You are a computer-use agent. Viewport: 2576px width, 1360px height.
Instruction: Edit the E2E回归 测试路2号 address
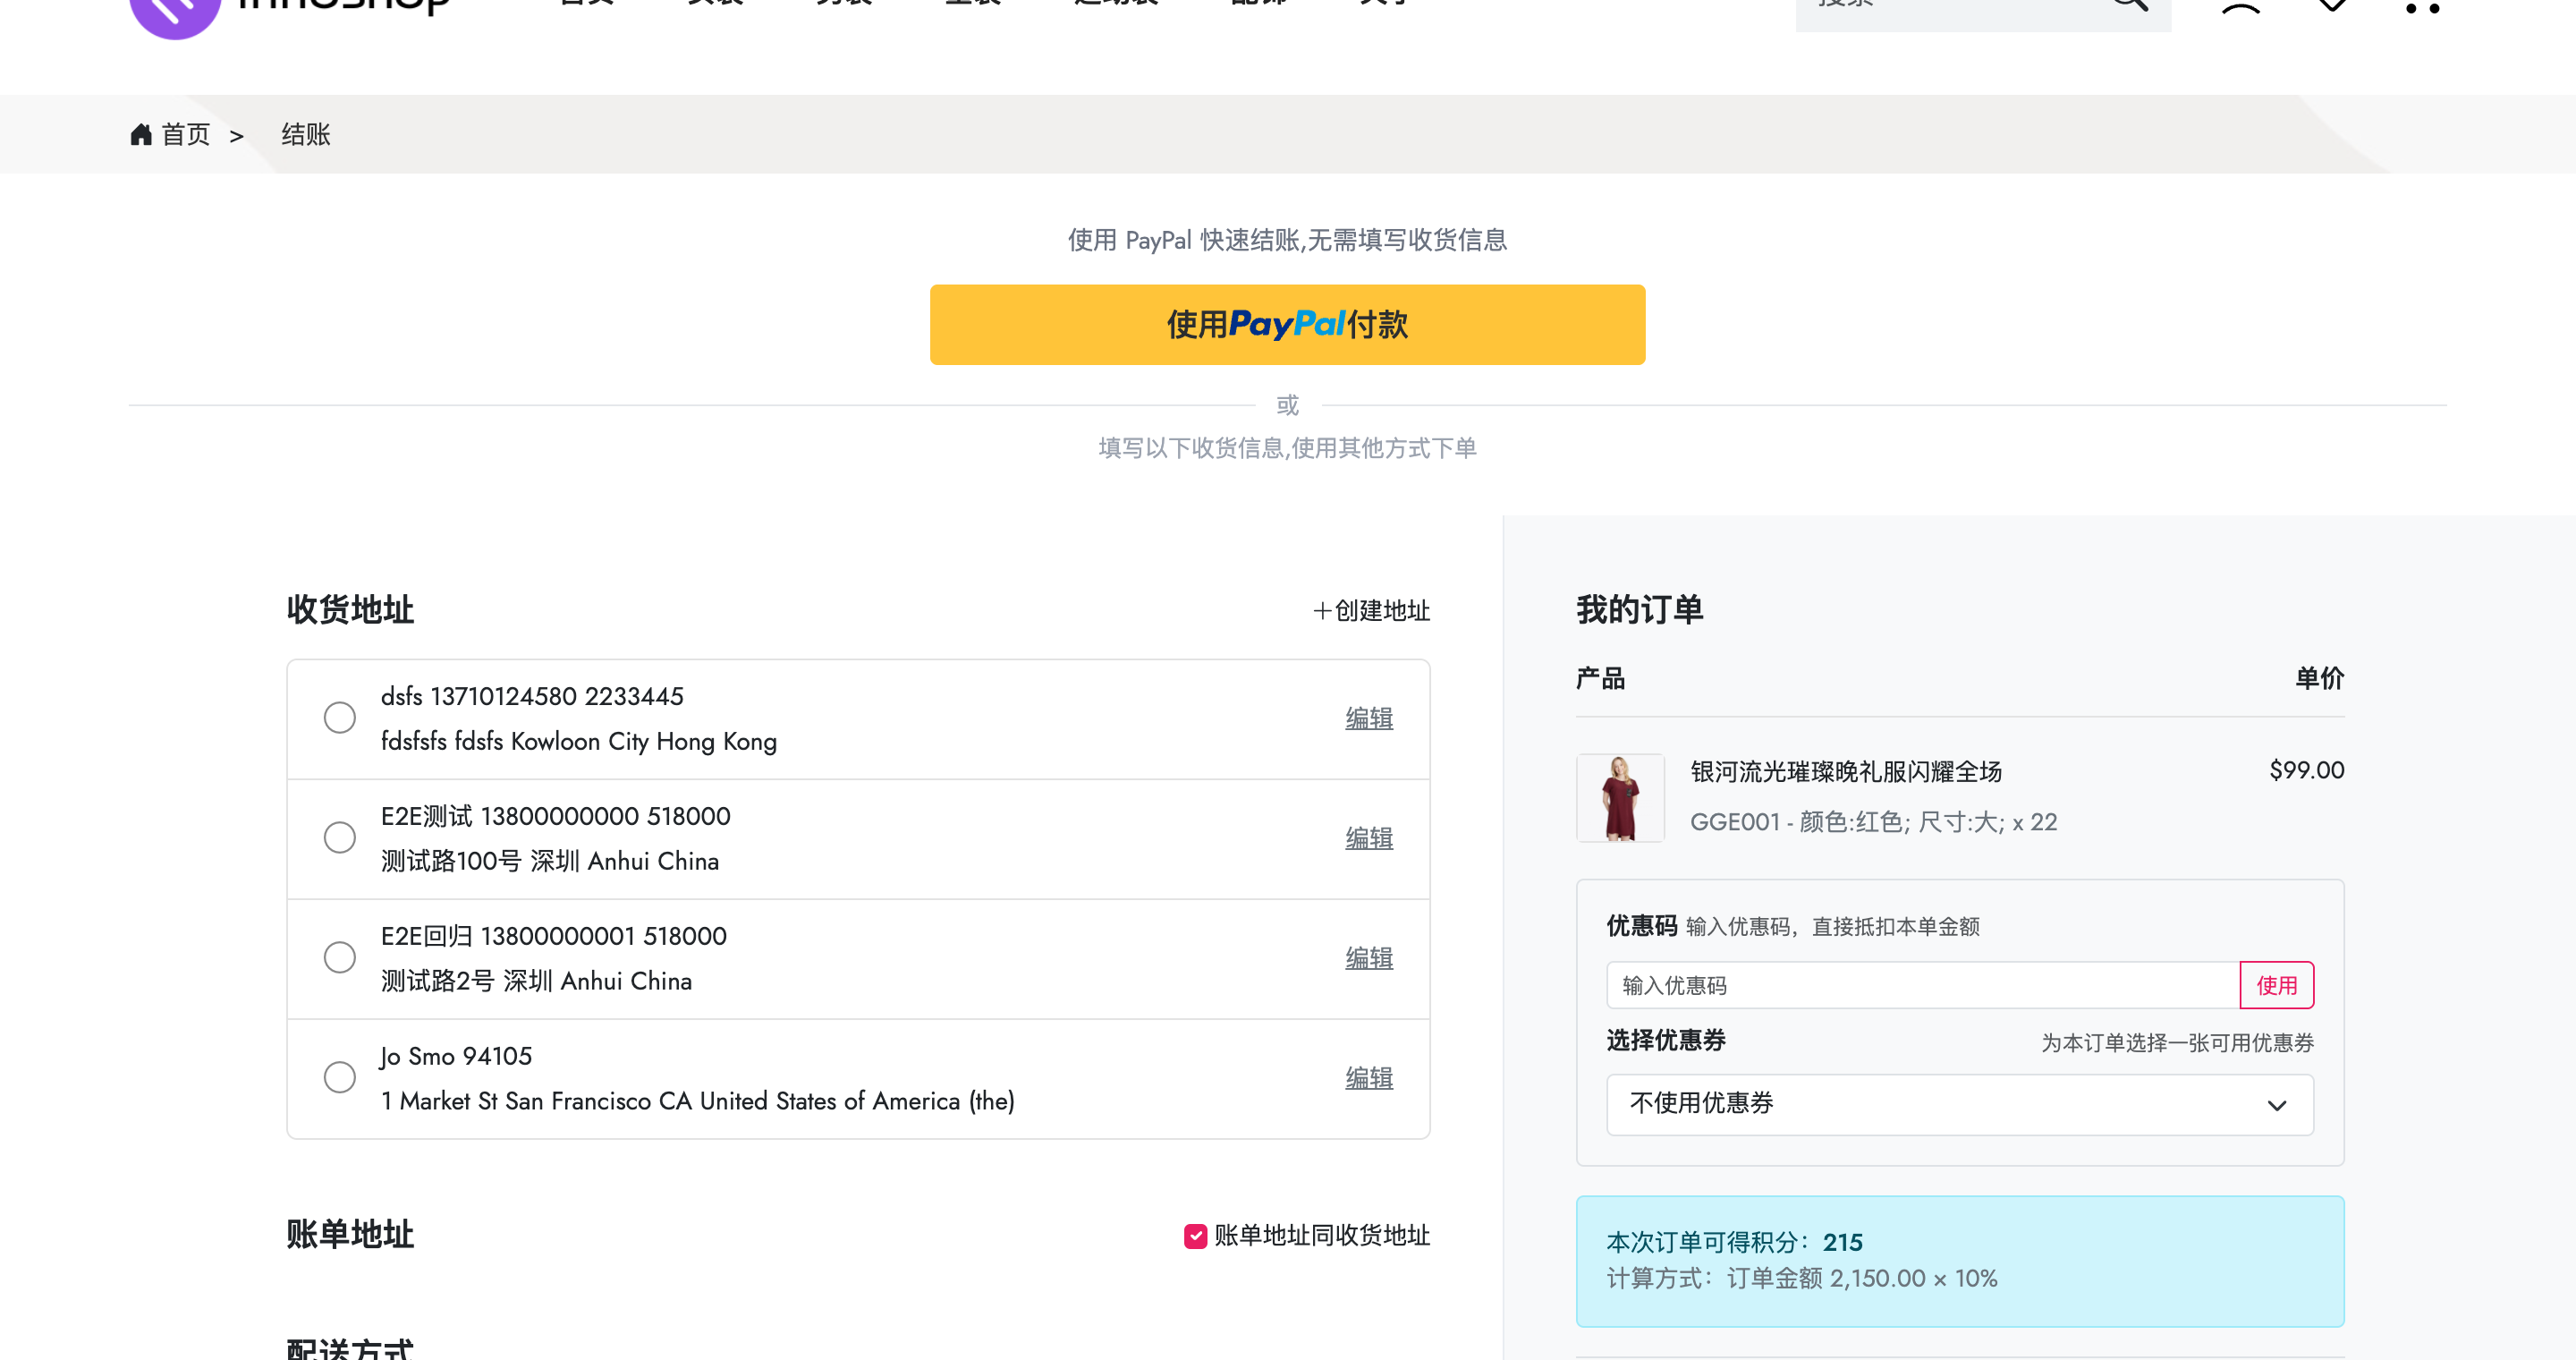1369,959
